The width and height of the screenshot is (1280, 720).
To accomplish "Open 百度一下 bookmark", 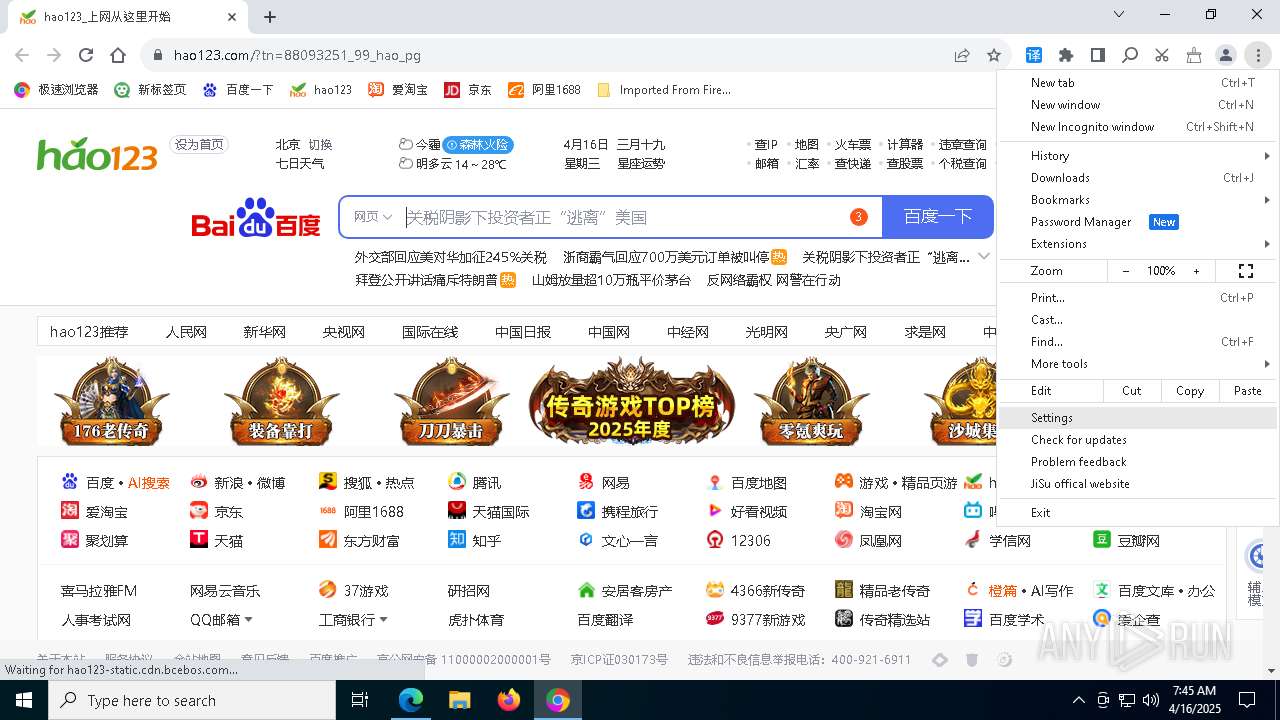I will pos(237,89).
